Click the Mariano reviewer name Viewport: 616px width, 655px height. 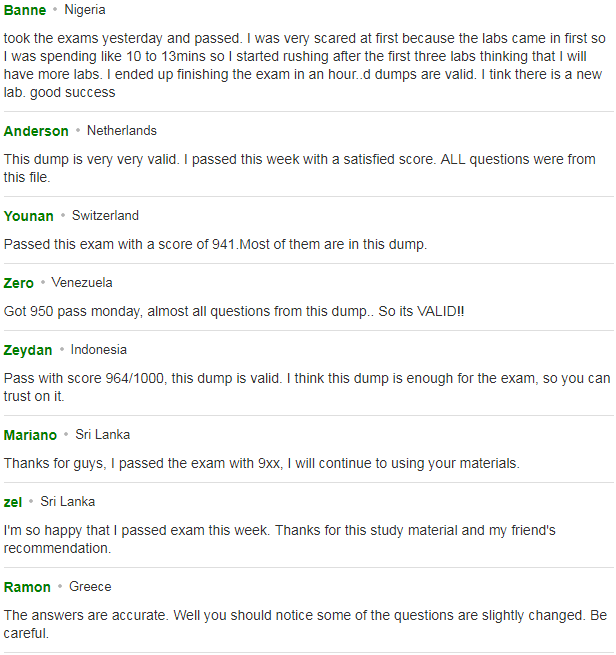coord(30,435)
